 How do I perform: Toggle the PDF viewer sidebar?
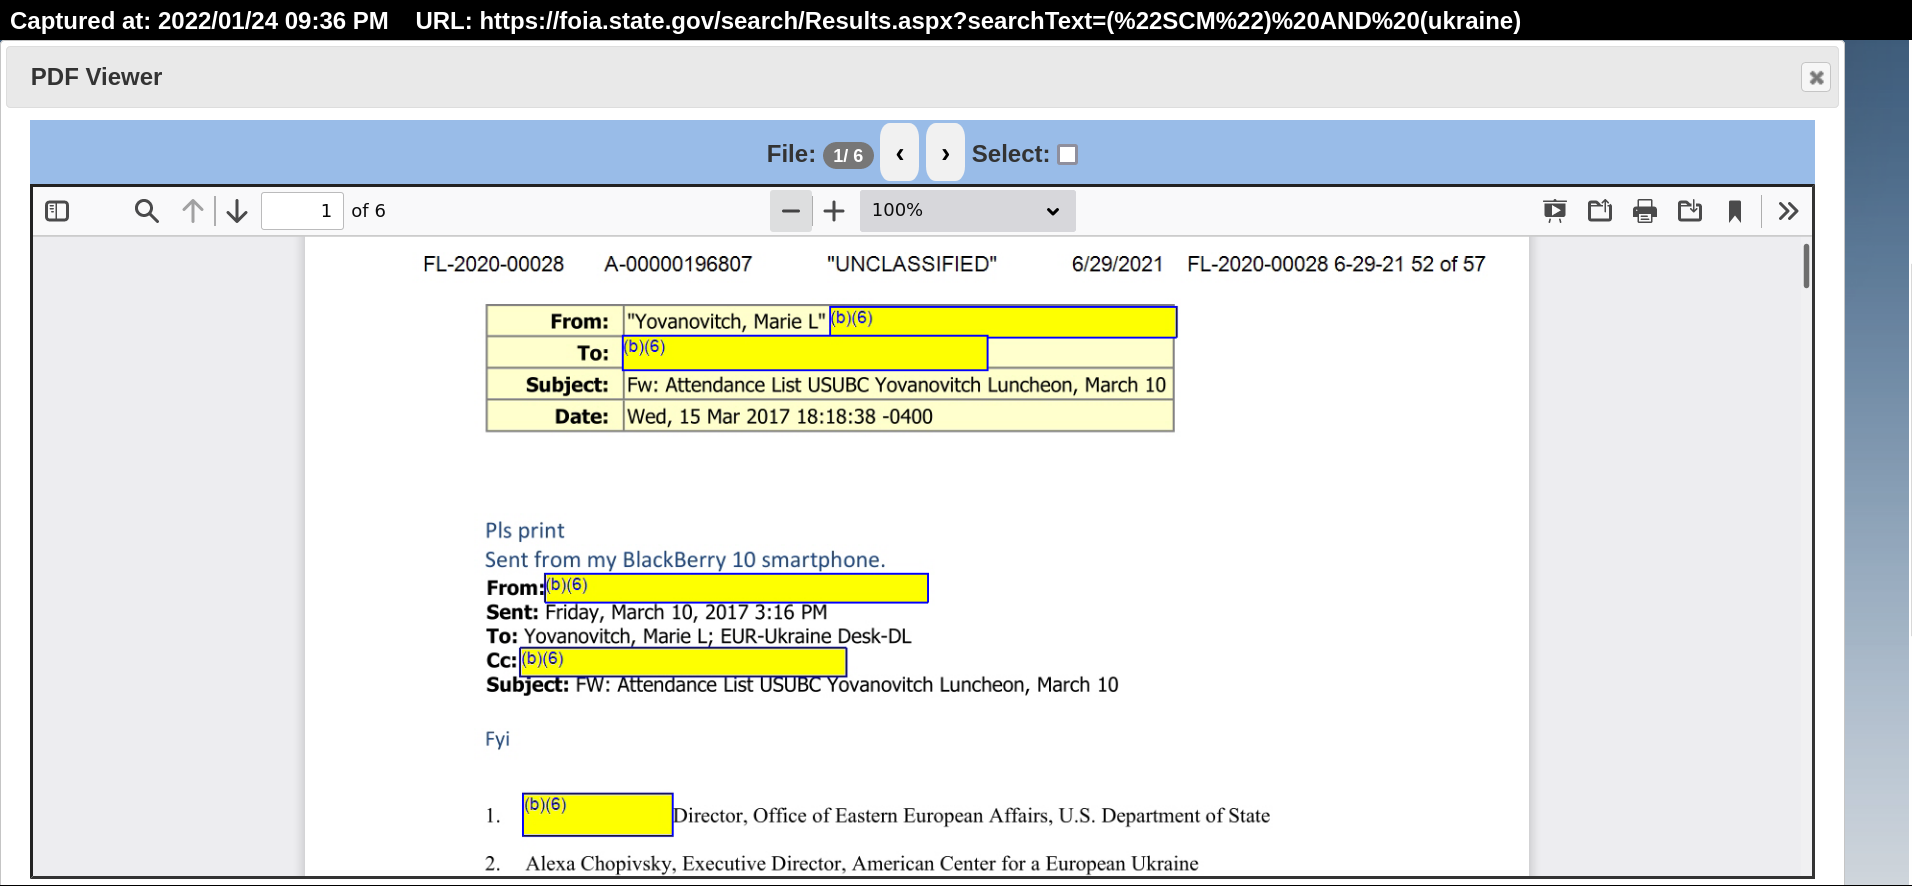point(57,211)
